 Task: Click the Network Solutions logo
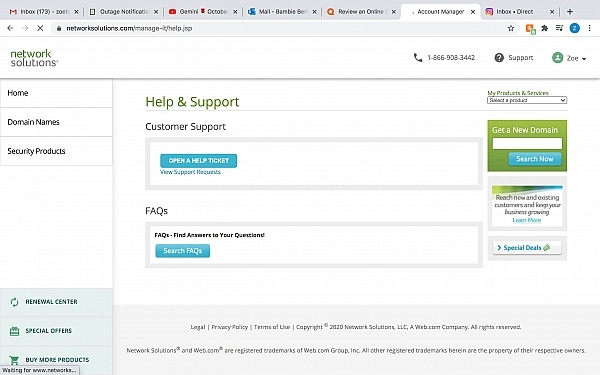coord(34,58)
